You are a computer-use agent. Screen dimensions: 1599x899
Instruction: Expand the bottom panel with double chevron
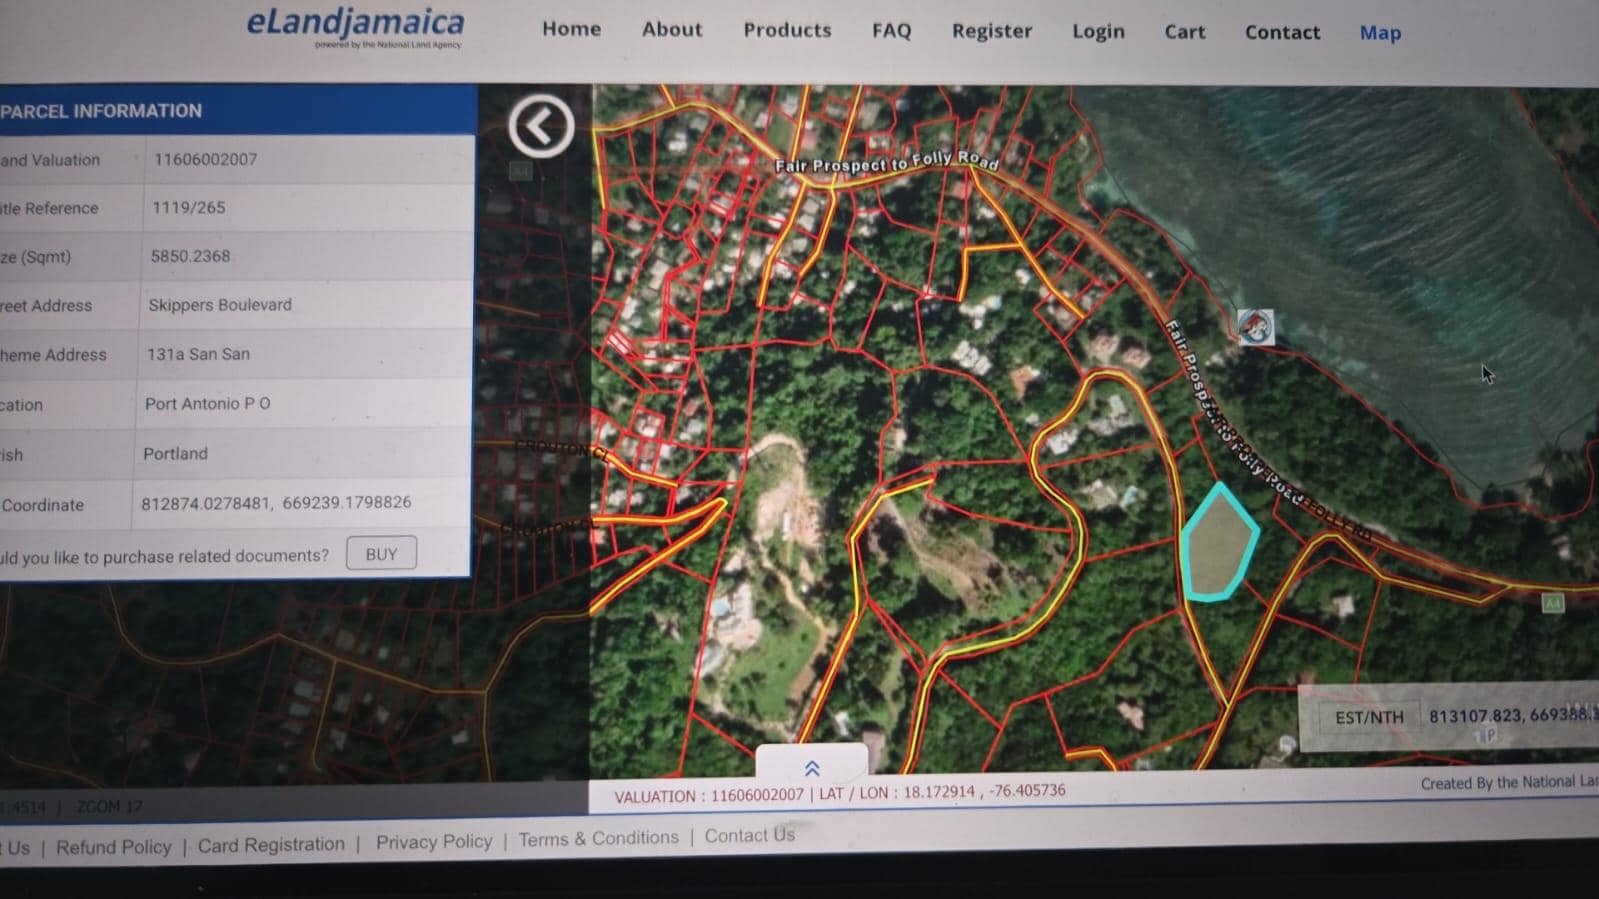812,768
